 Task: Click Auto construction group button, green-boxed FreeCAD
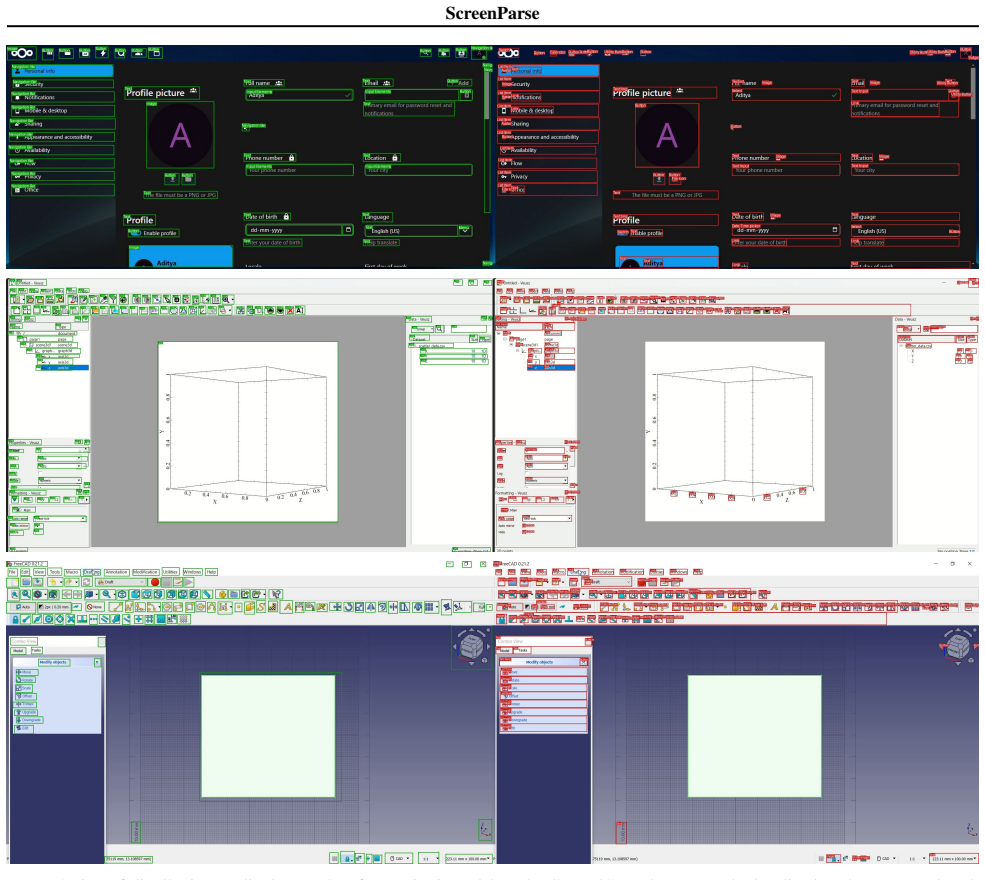[21, 607]
